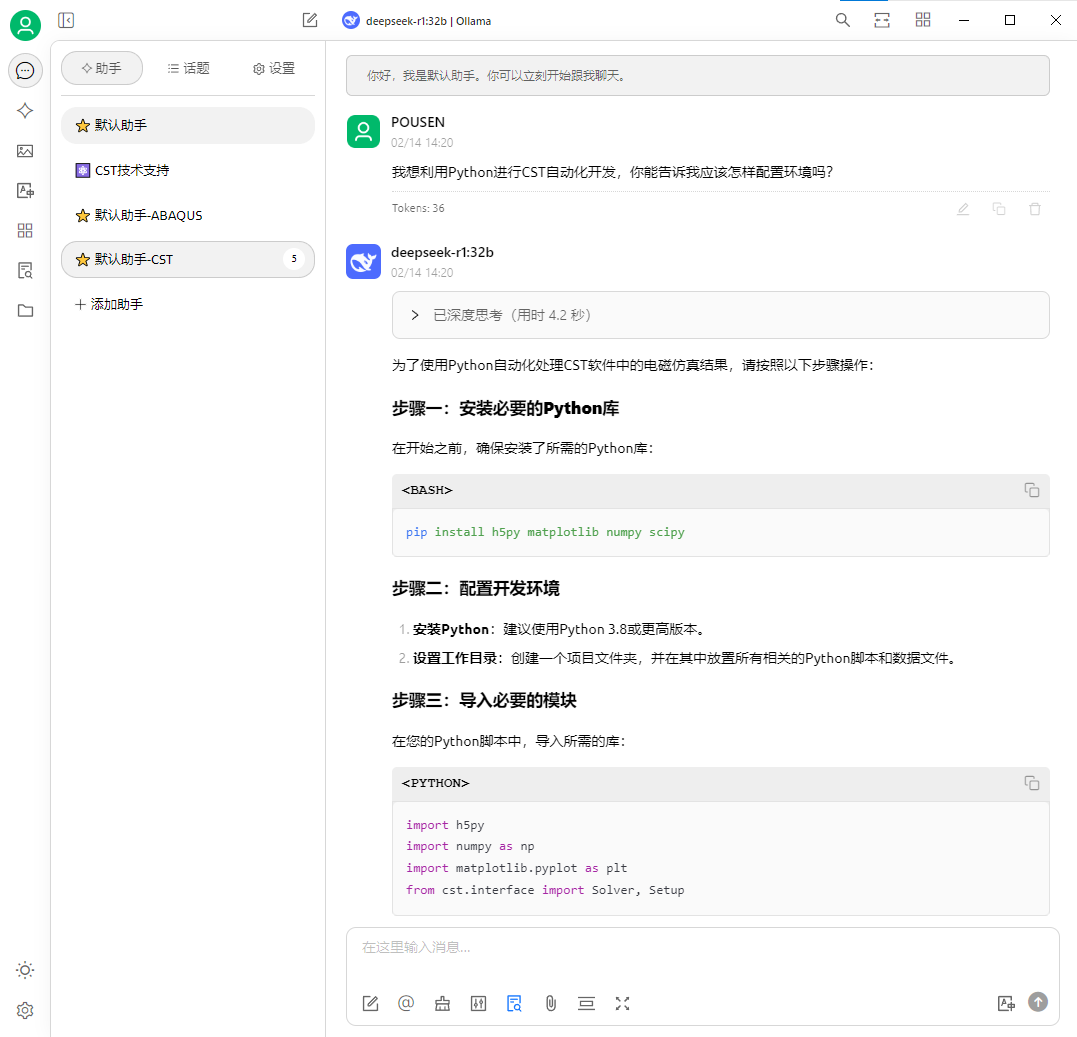The height and width of the screenshot is (1037, 1077).
Task: Toggle knowledge base in the input toolbar
Action: (x=514, y=1003)
